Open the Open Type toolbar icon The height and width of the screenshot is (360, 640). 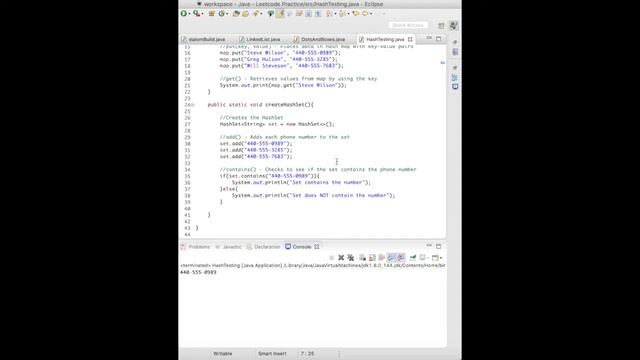(236, 13)
